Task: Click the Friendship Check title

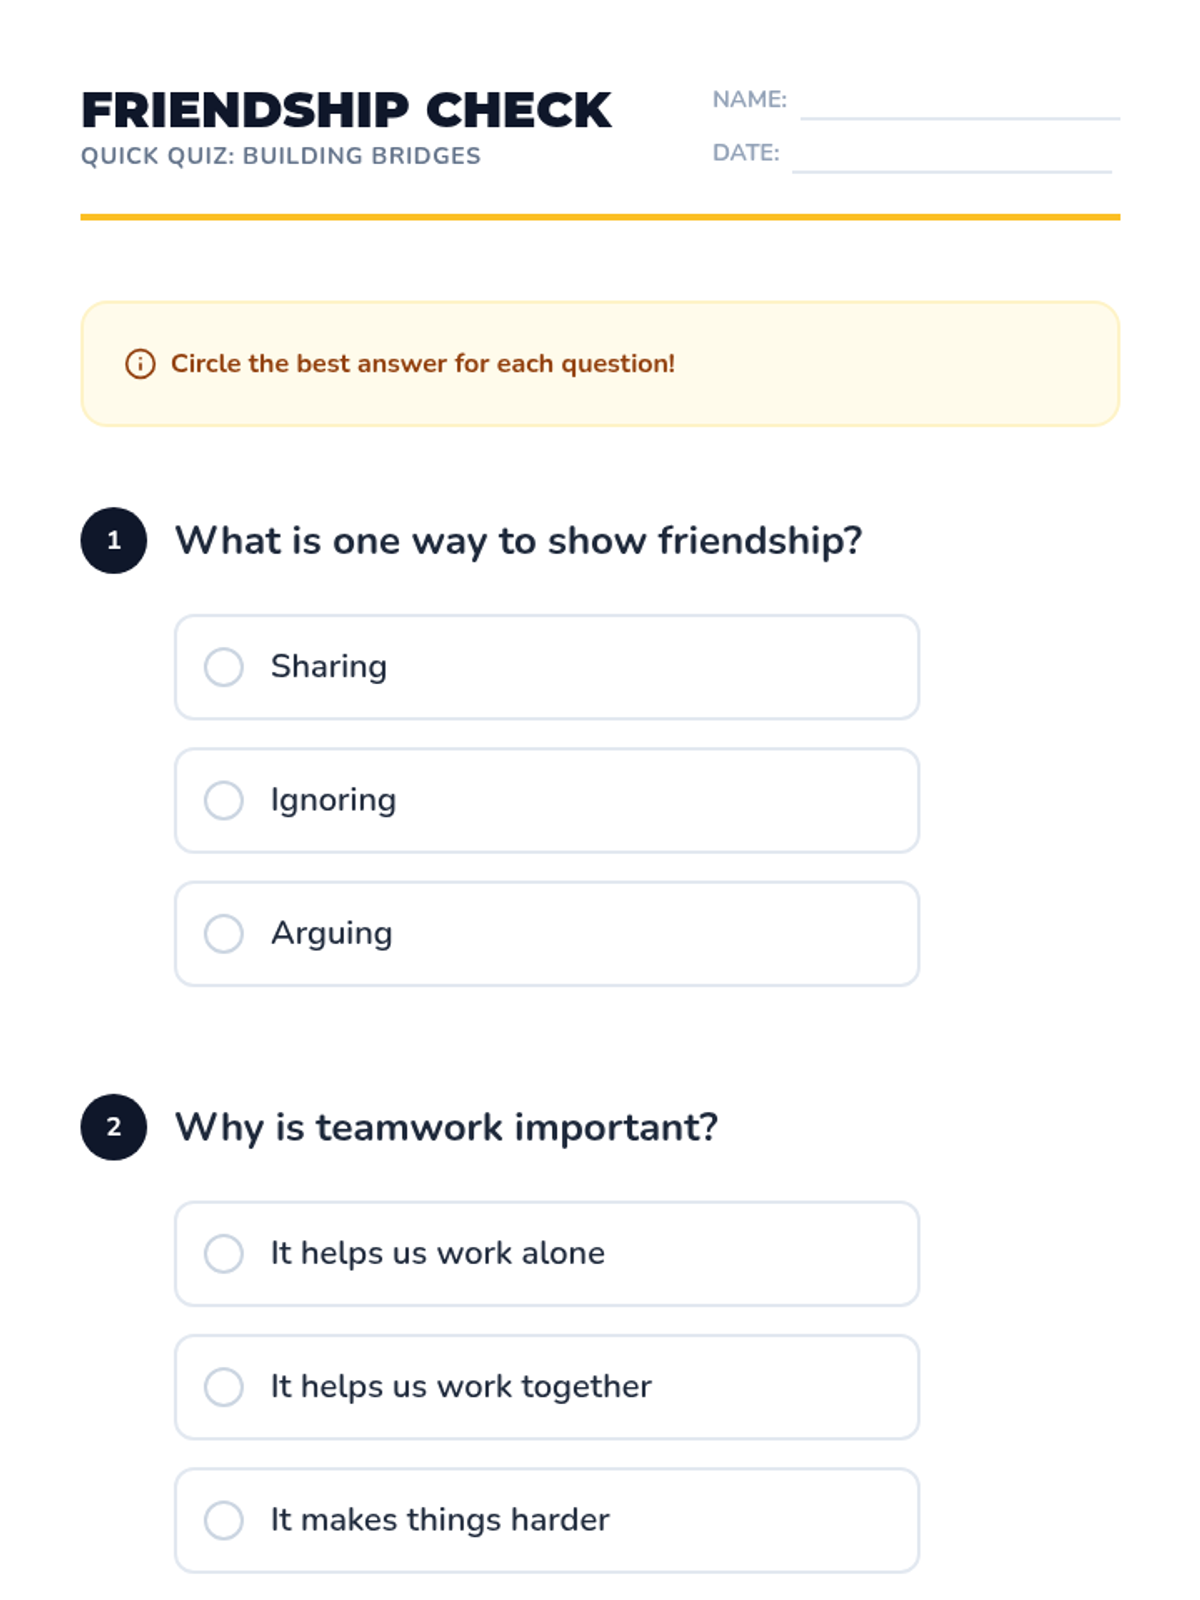Action: [x=346, y=110]
